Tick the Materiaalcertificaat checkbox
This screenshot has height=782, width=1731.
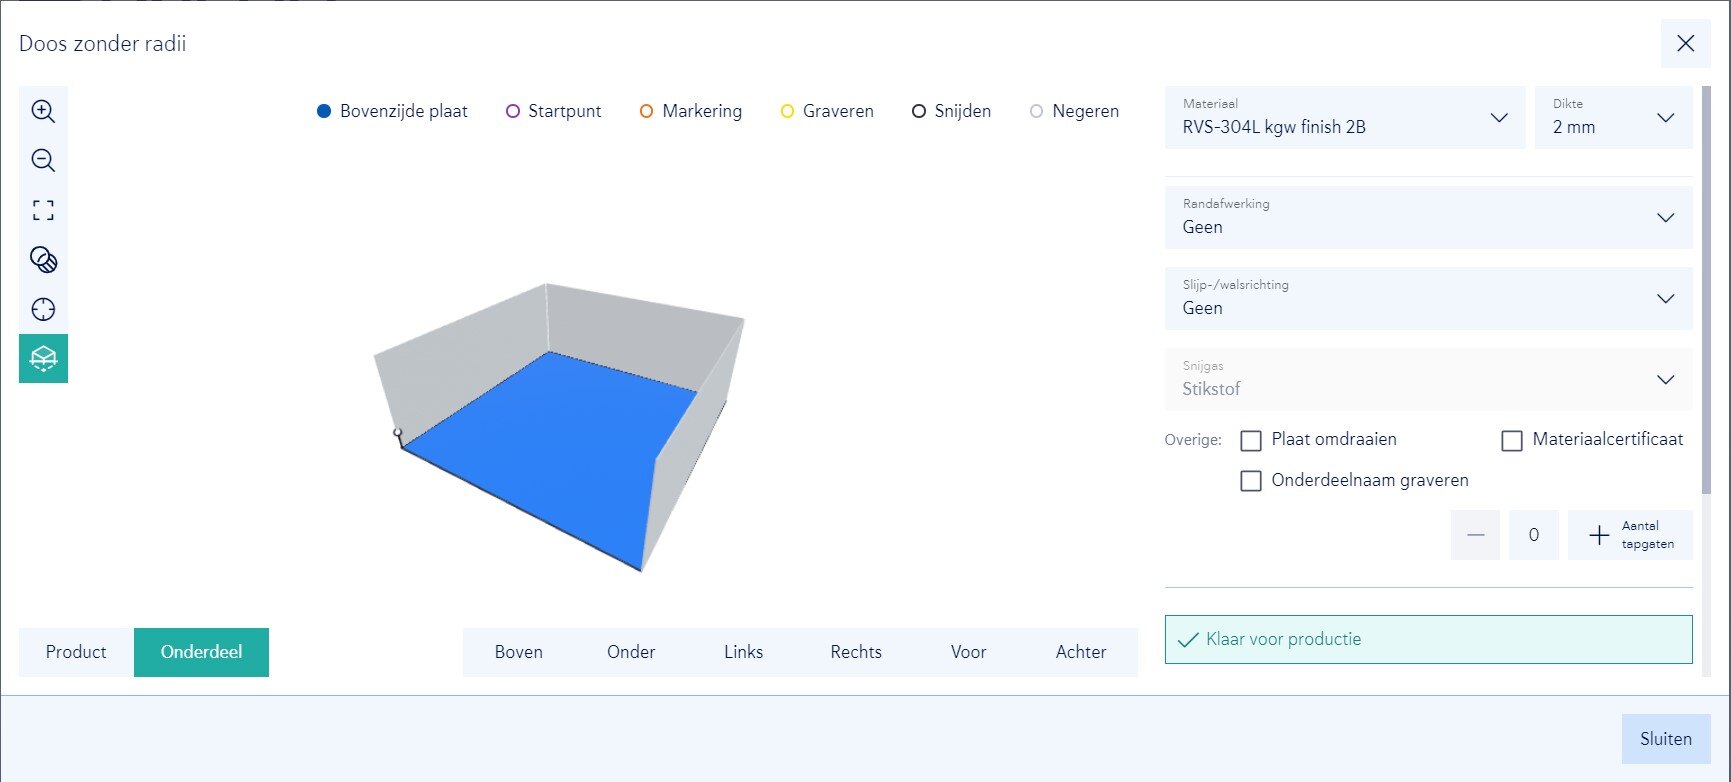1512,440
